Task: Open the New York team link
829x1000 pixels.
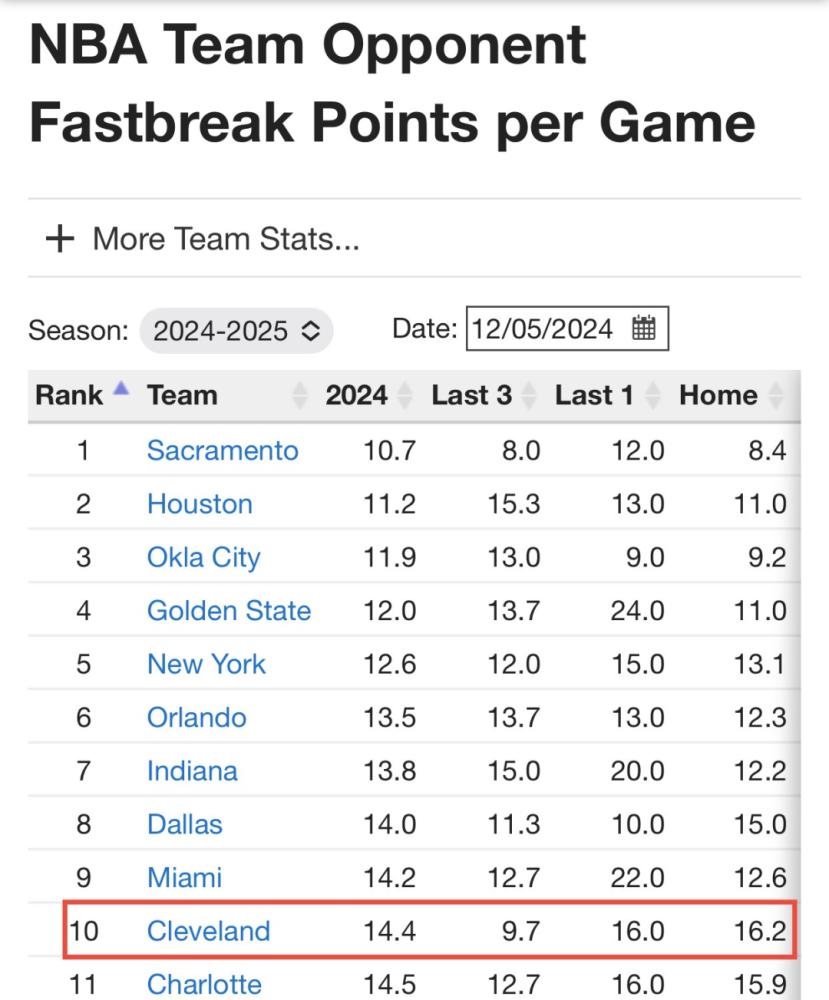Action: (x=206, y=665)
